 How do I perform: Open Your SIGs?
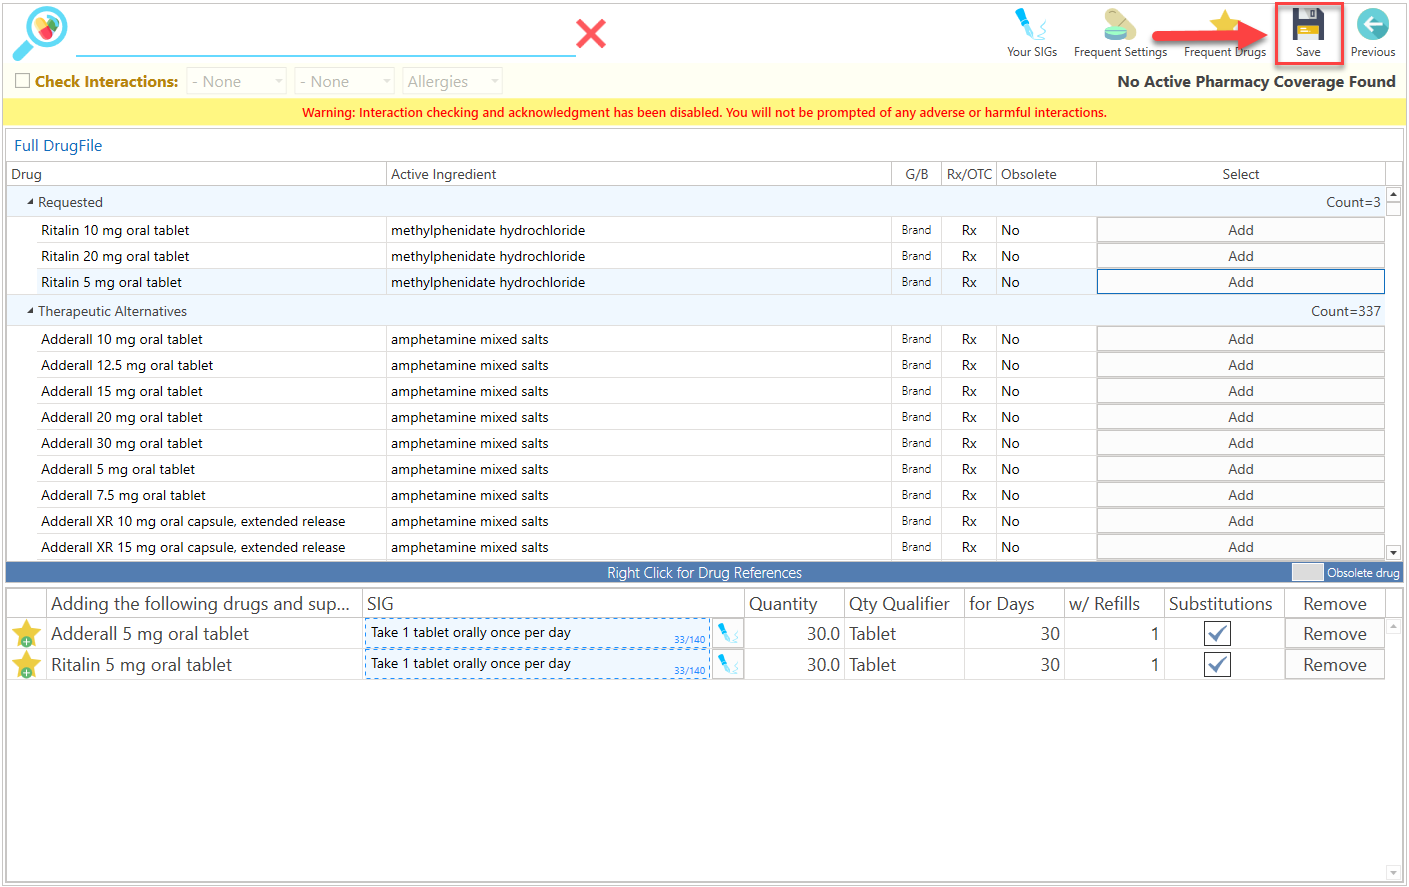pos(1032,34)
